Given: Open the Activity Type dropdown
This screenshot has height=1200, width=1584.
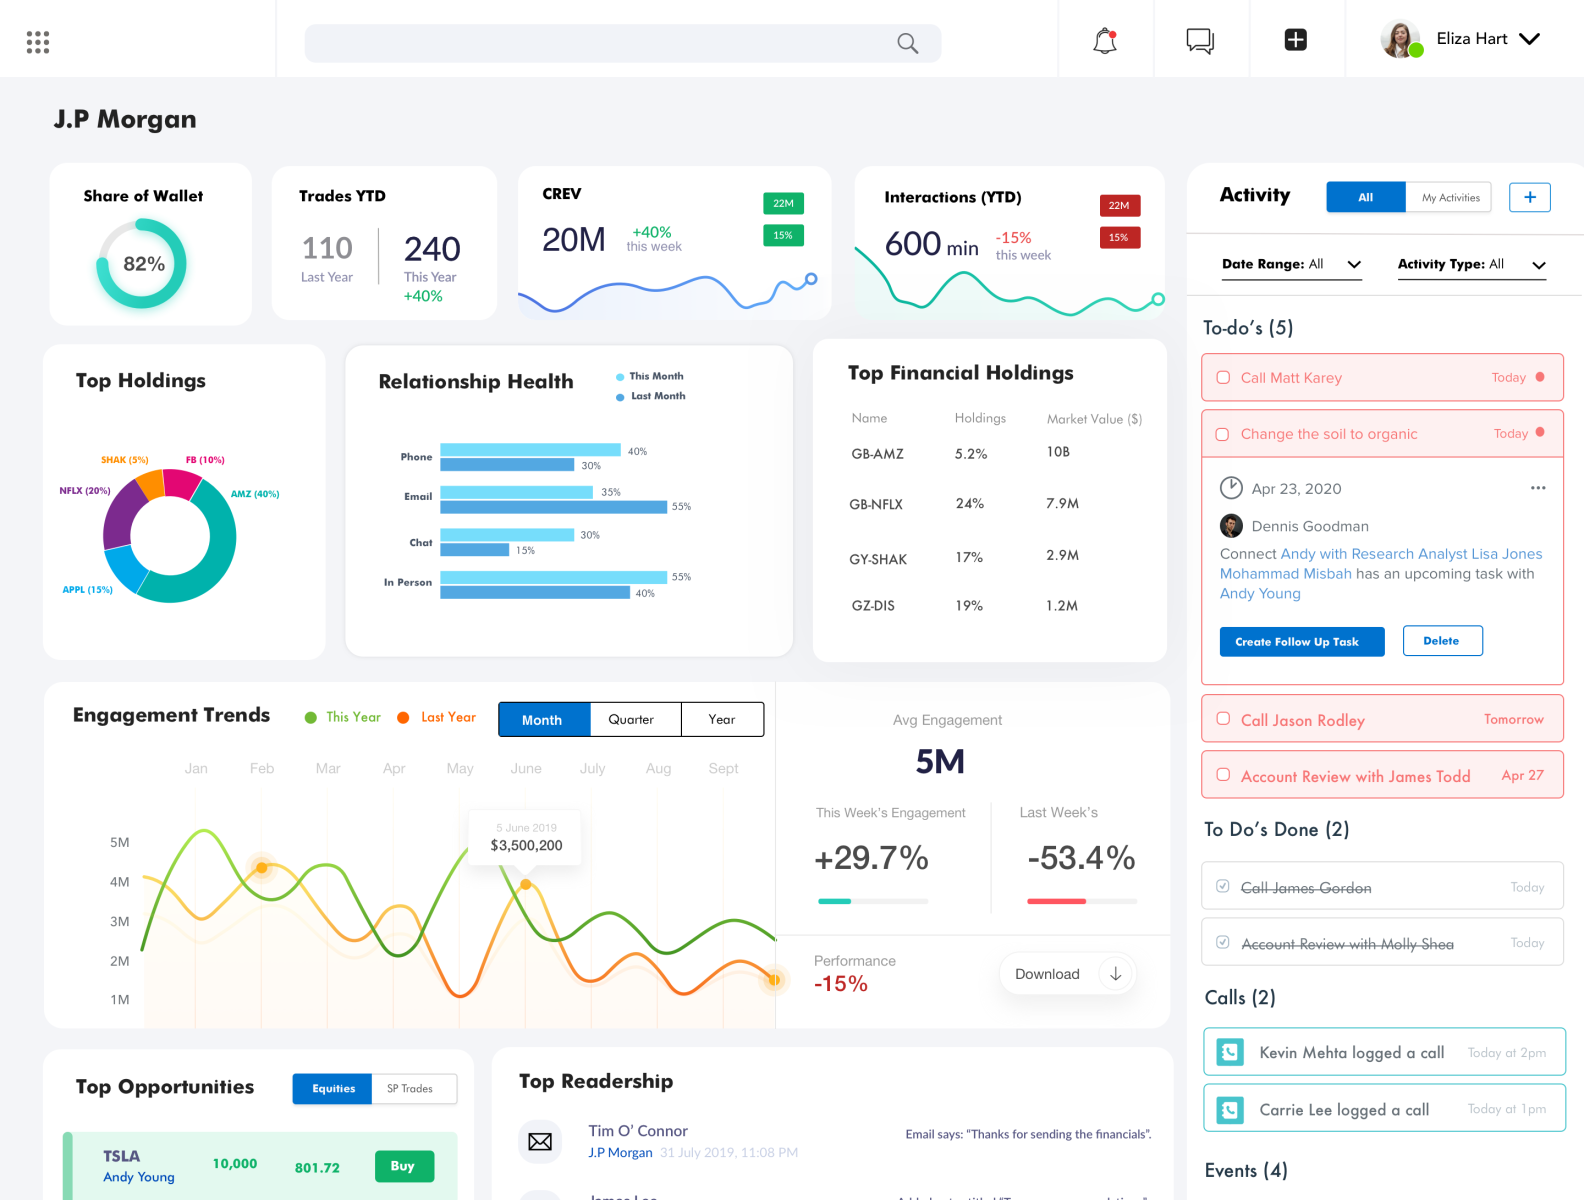Looking at the screenshot, I should pyautogui.click(x=1472, y=264).
